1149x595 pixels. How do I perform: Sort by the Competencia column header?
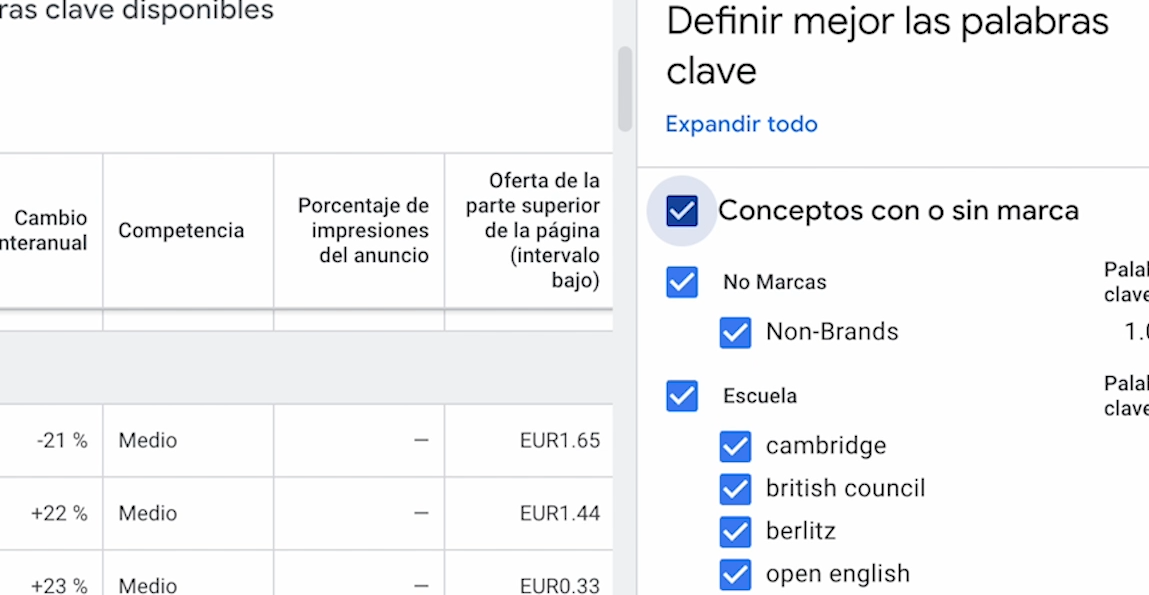(x=181, y=231)
